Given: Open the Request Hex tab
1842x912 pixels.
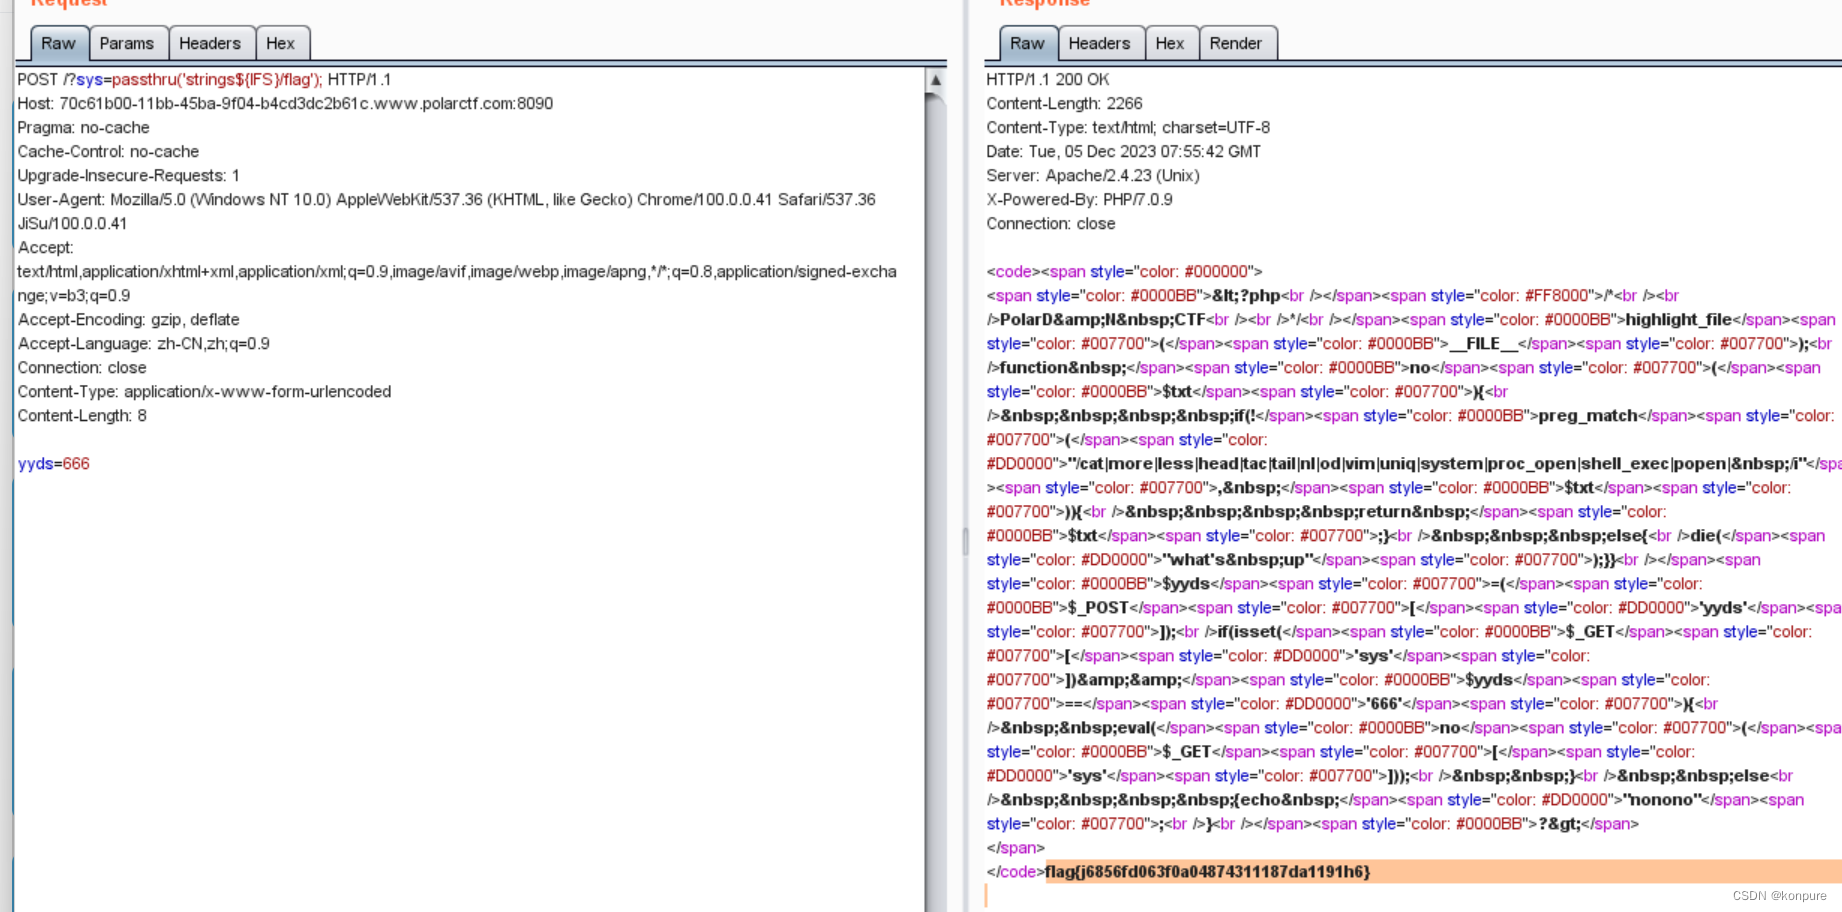Looking at the screenshot, I should [x=281, y=43].
